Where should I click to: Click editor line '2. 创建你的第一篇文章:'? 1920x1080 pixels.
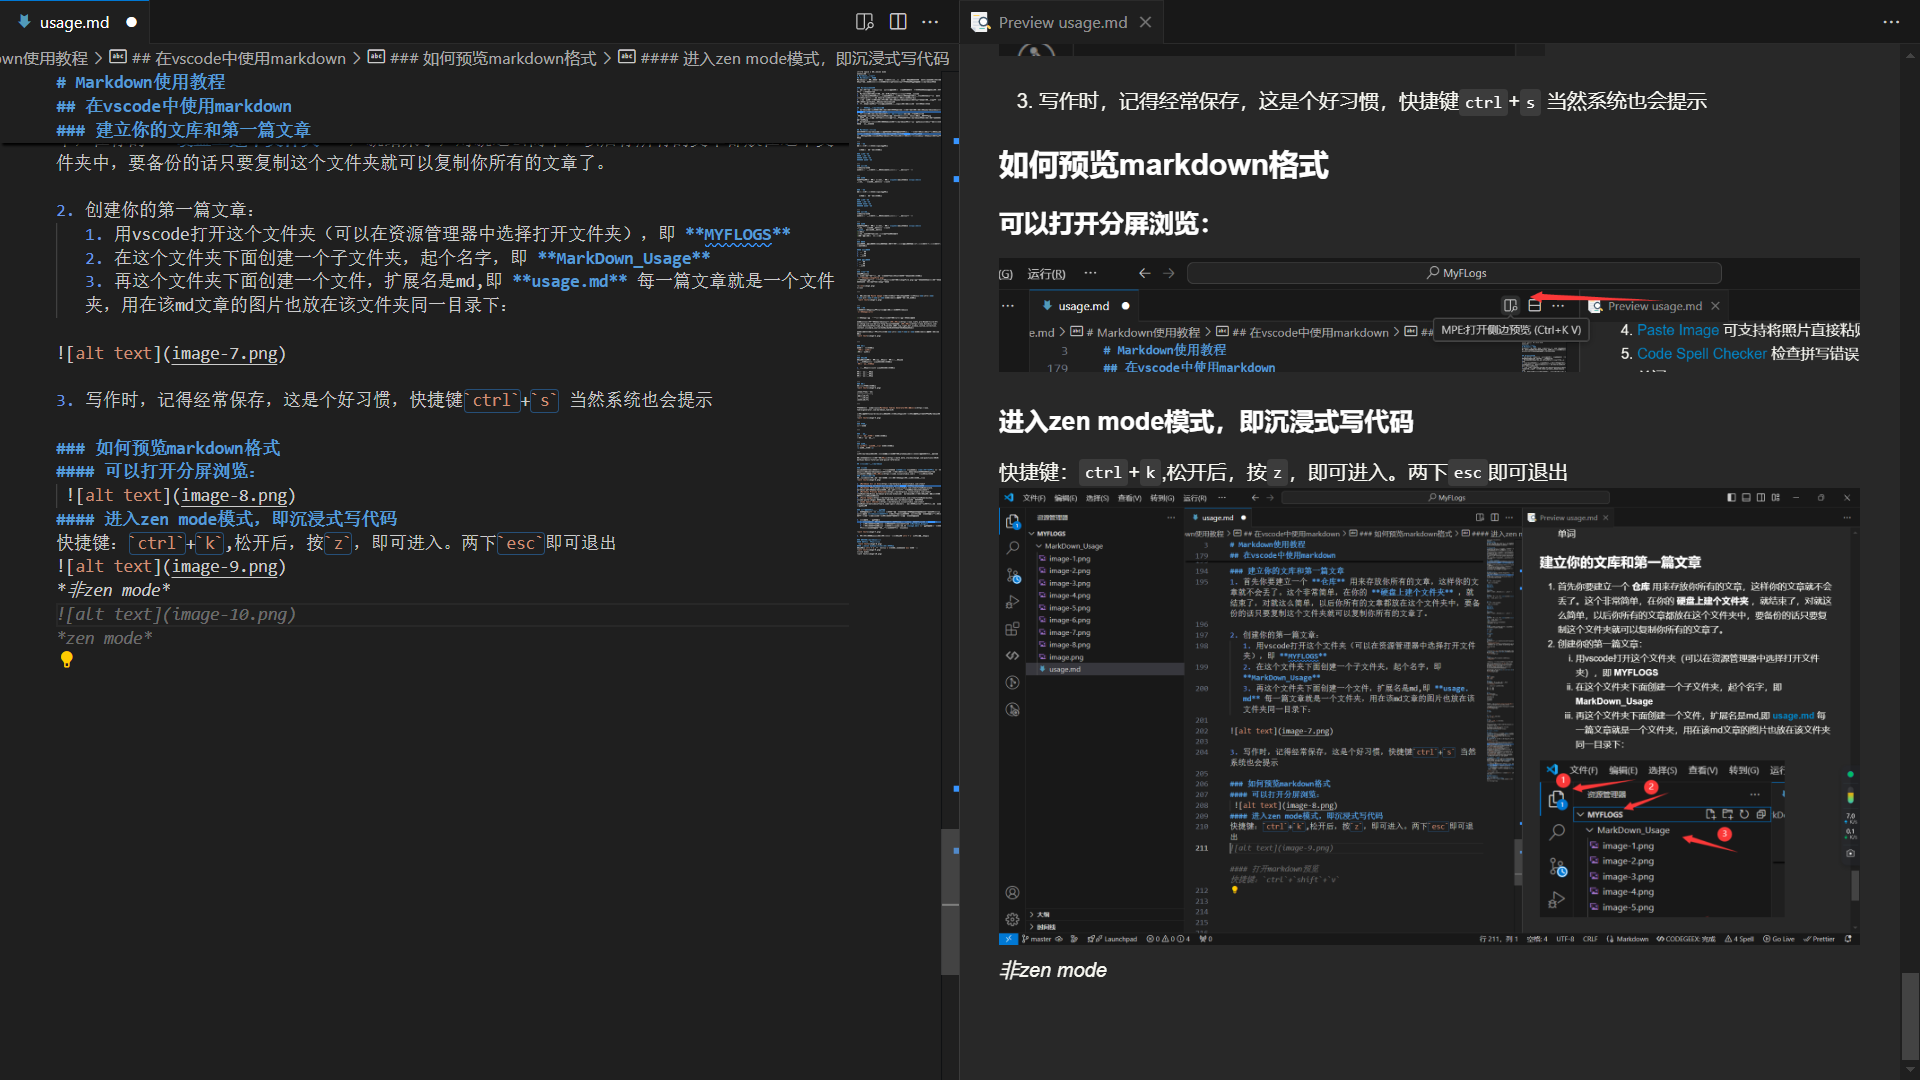click(155, 210)
